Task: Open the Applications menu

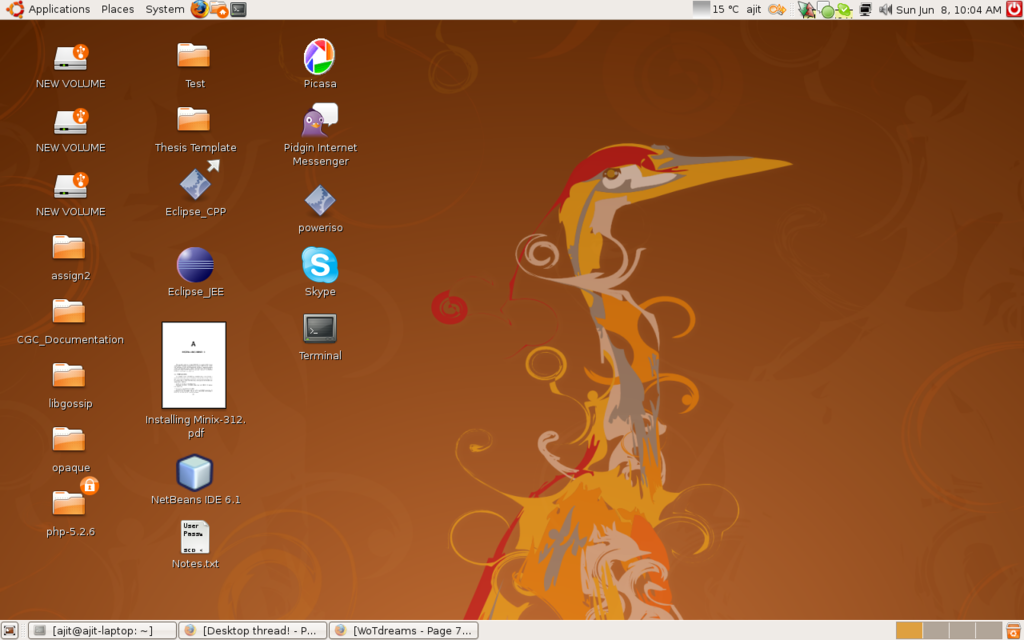Action: tap(58, 9)
